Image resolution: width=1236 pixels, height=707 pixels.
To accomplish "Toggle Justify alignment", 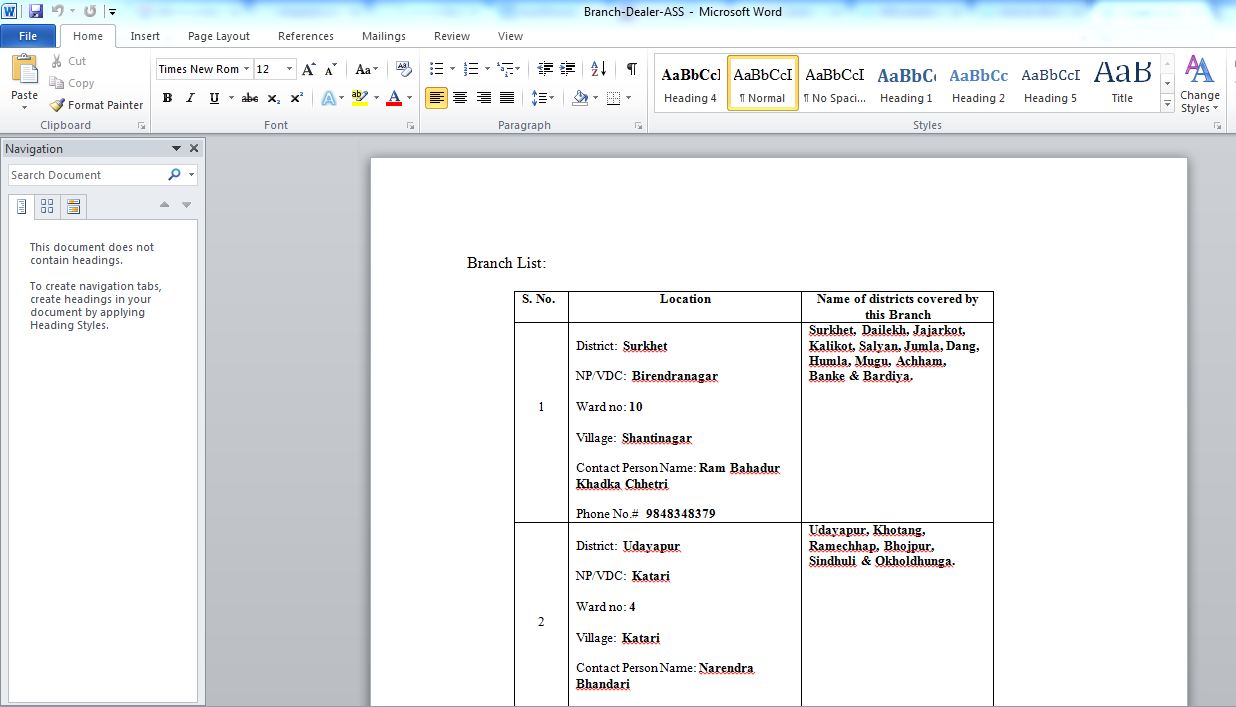I will pos(507,98).
